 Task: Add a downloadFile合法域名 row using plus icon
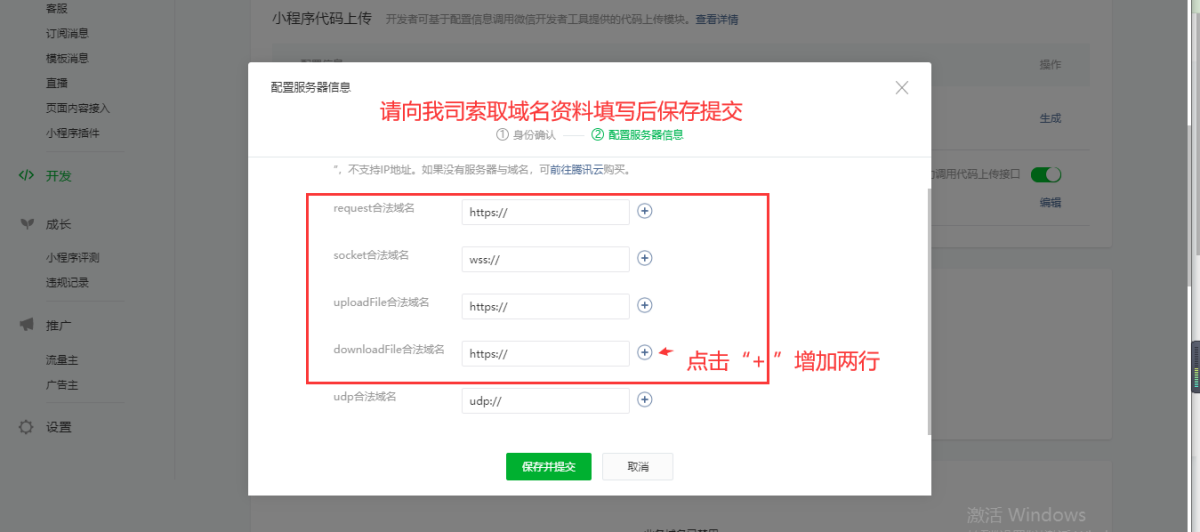pyautogui.click(x=645, y=352)
